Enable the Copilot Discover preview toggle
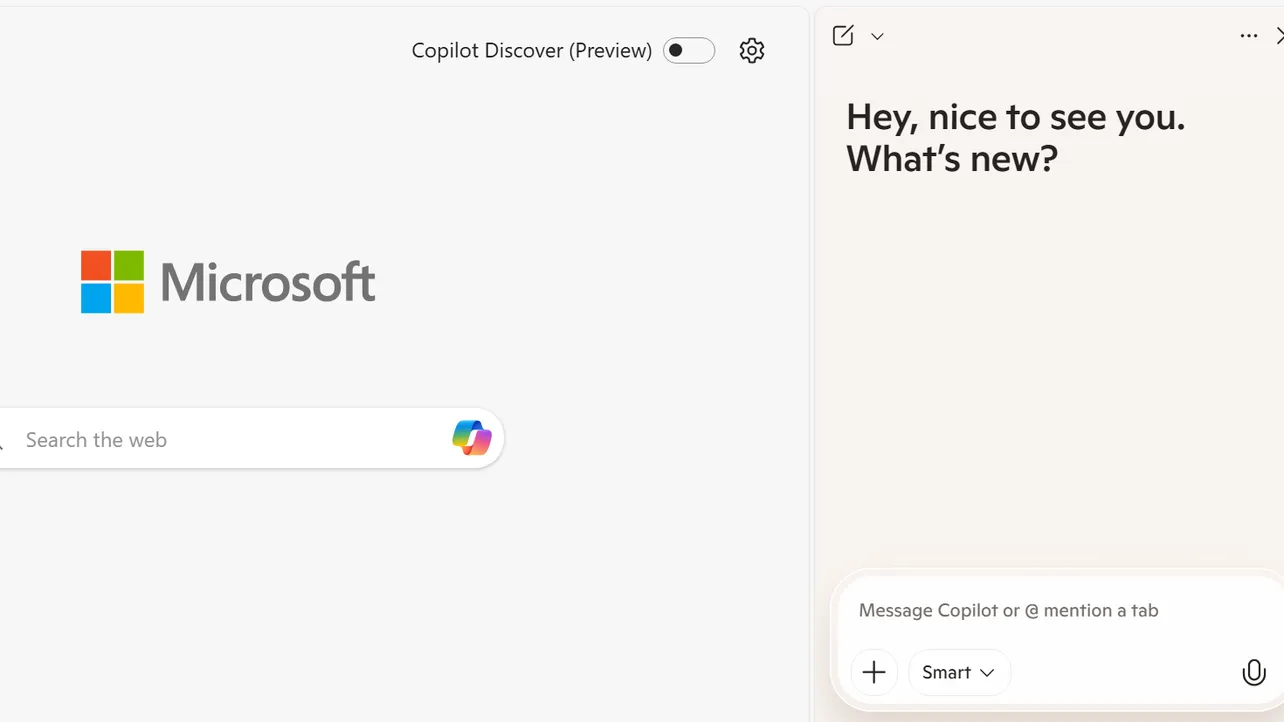Image resolution: width=1284 pixels, height=722 pixels. pyautogui.click(x=688, y=50)
